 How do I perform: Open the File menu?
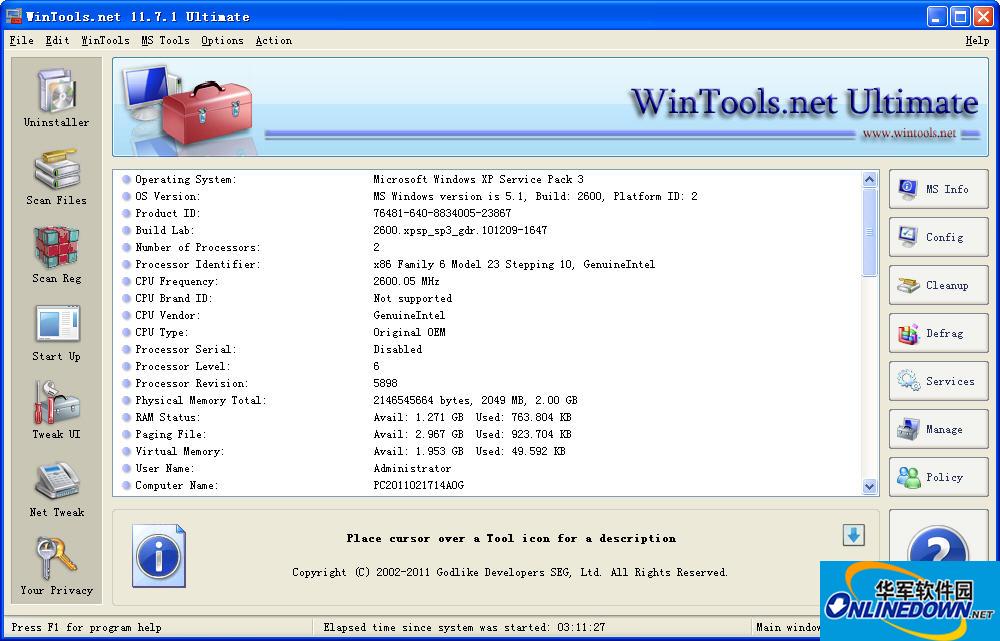pos(21,41)
